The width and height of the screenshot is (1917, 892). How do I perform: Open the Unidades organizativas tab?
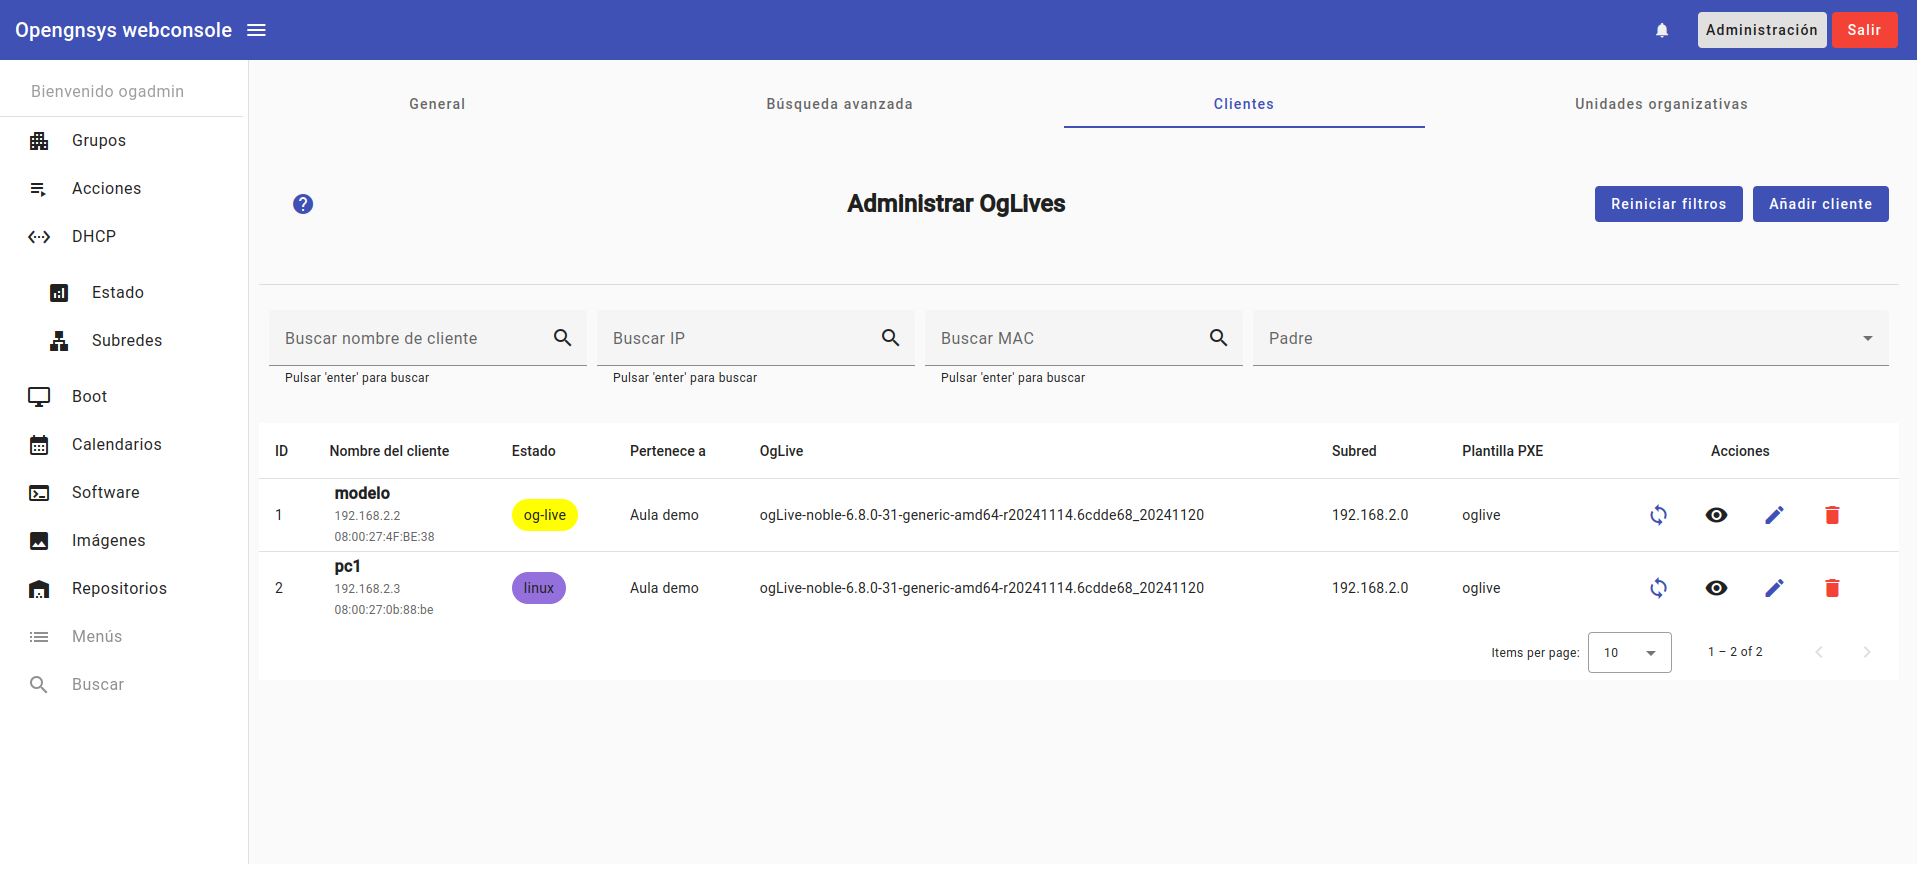click(x=1660, y=104)
